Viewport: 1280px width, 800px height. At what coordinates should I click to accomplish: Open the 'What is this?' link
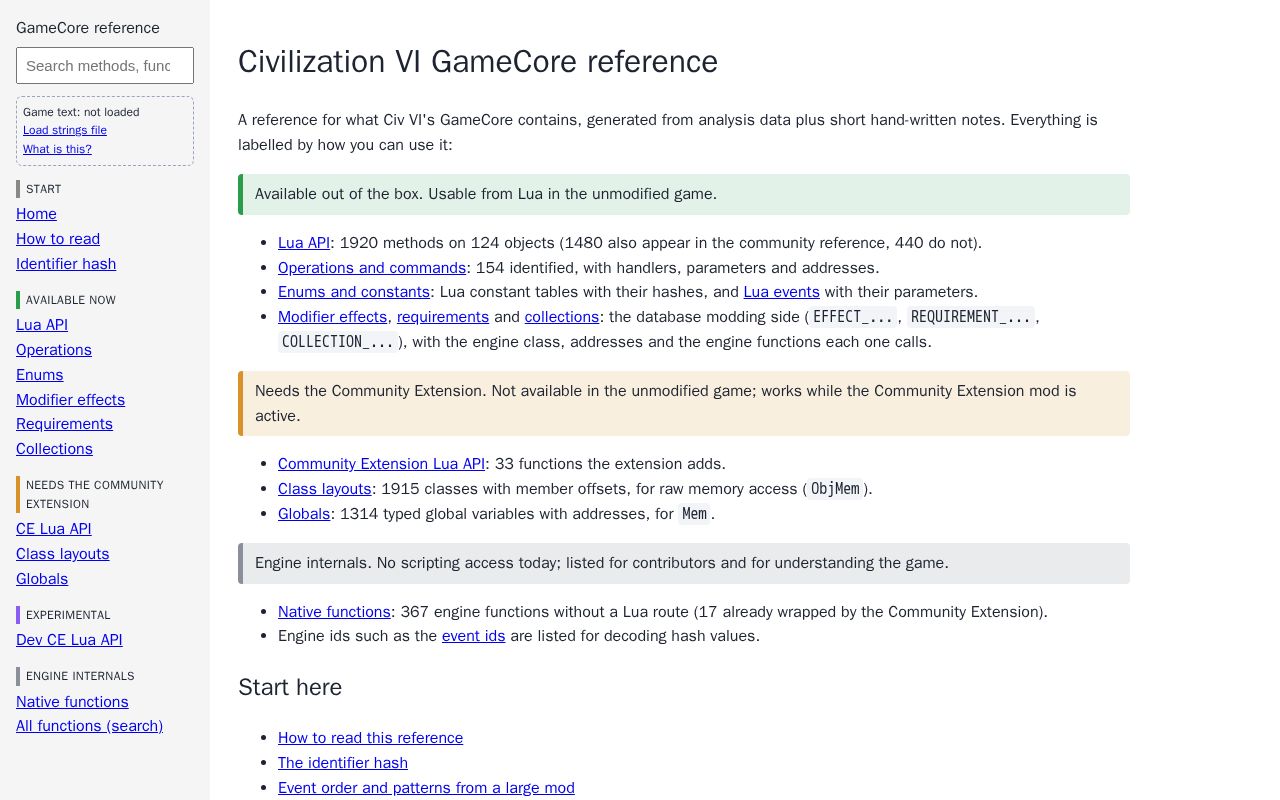click(x=57, y=149)
